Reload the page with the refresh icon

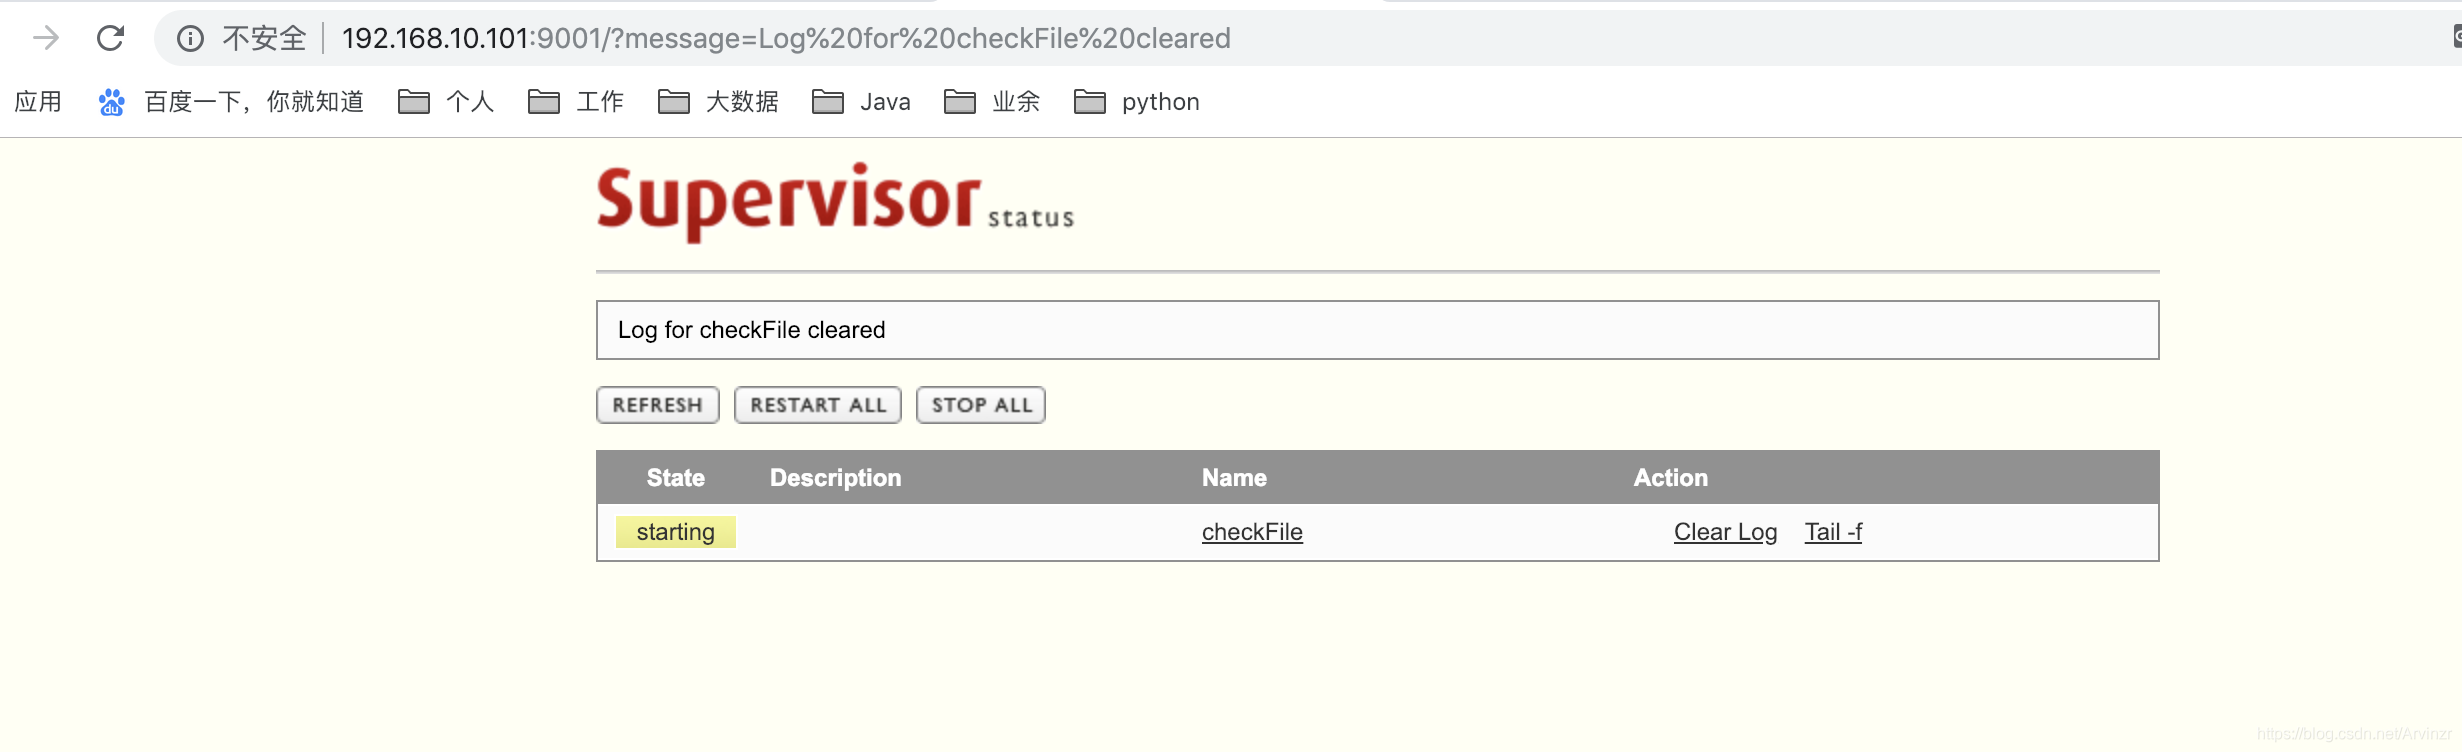[110, 38]
